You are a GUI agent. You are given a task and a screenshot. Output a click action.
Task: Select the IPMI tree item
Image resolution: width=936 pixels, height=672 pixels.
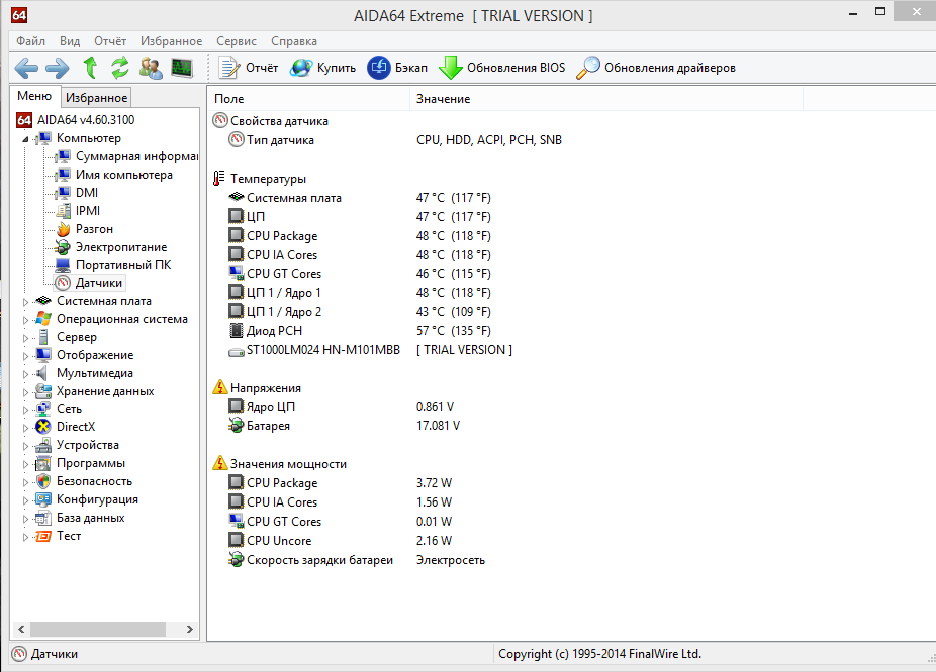[x=88, y=211]
